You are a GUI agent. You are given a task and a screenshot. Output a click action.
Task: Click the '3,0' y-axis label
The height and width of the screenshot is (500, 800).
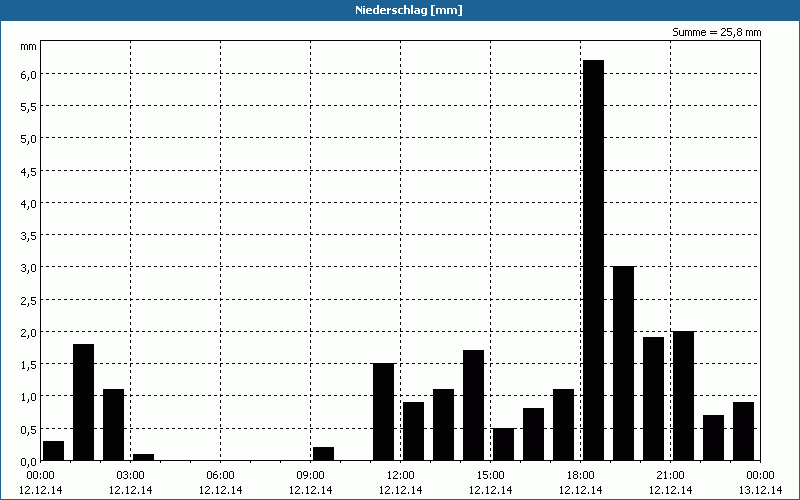[30, 268]
